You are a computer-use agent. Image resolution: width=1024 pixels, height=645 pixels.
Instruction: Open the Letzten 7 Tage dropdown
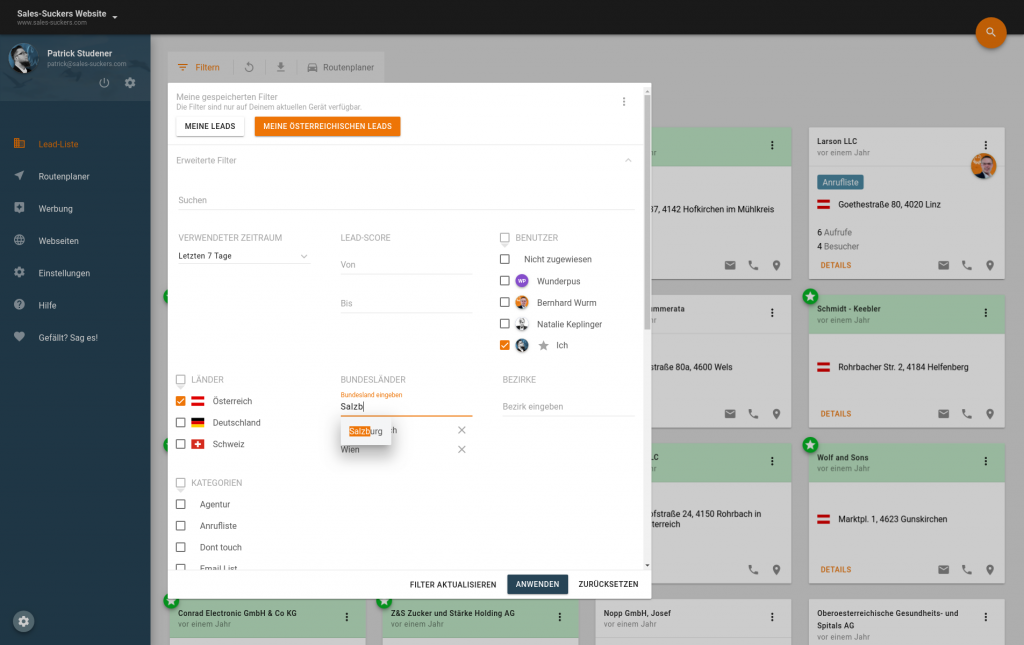244,256
